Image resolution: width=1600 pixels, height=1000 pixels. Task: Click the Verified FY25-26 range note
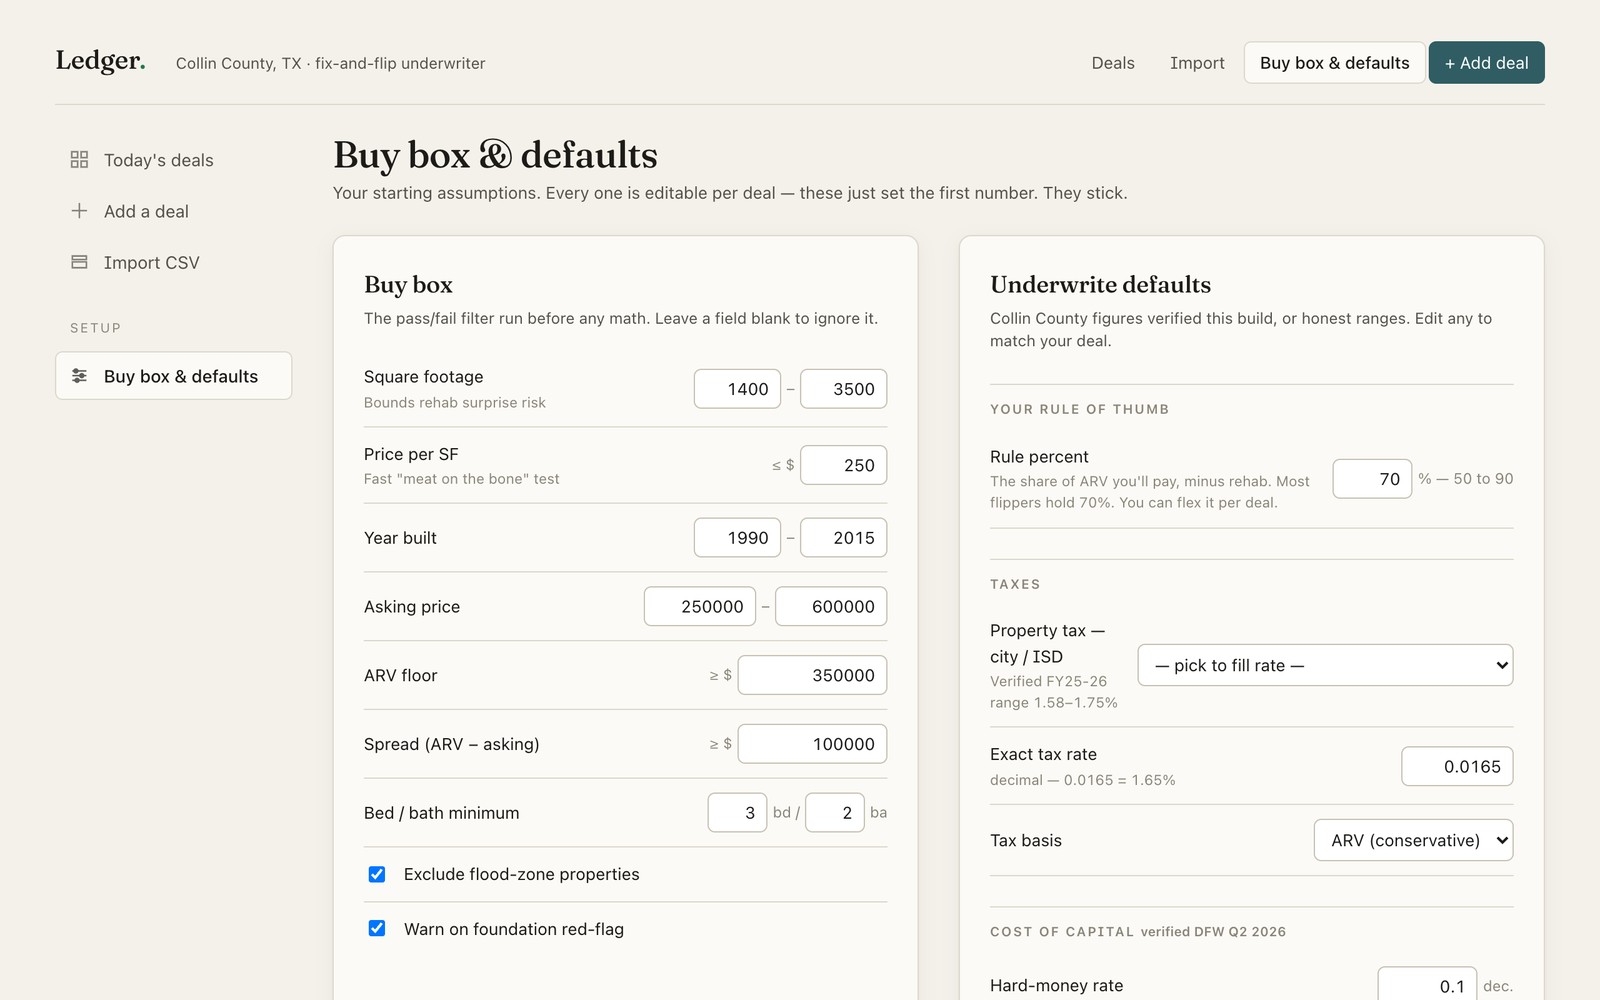pos(1053,692)
